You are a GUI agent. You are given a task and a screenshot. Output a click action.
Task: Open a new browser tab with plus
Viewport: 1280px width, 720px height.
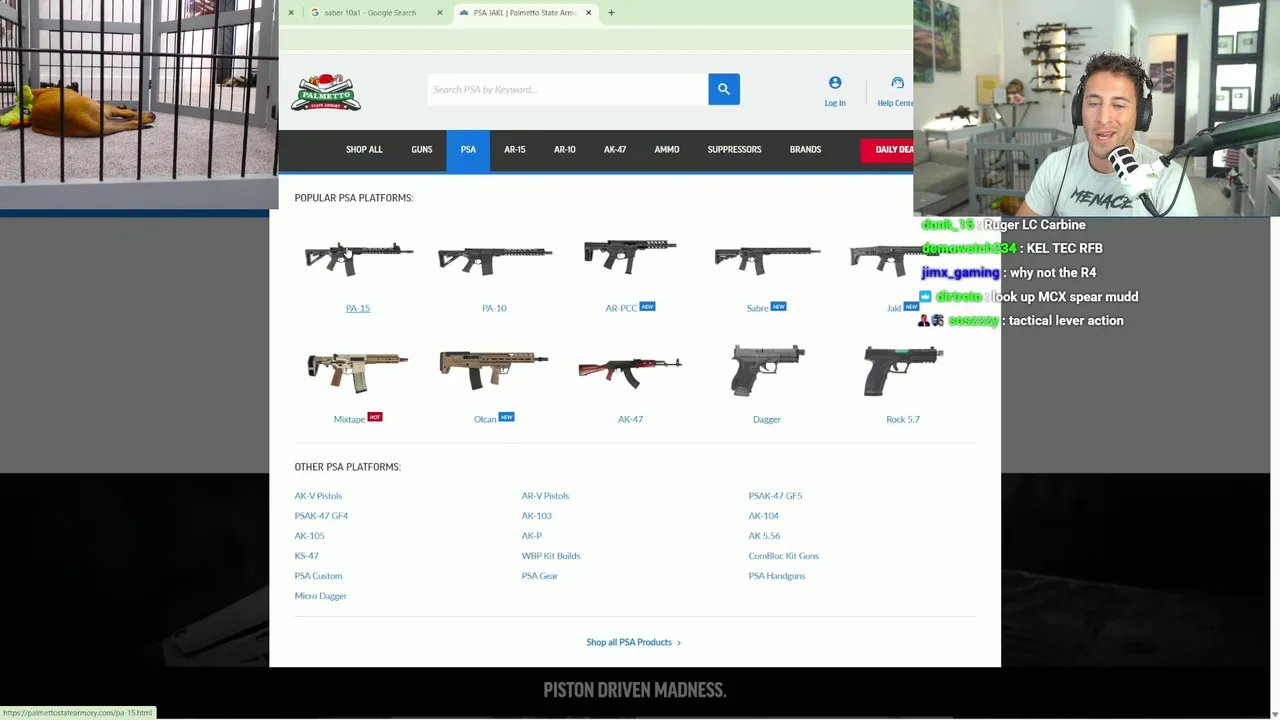click(x=611, y=13)
